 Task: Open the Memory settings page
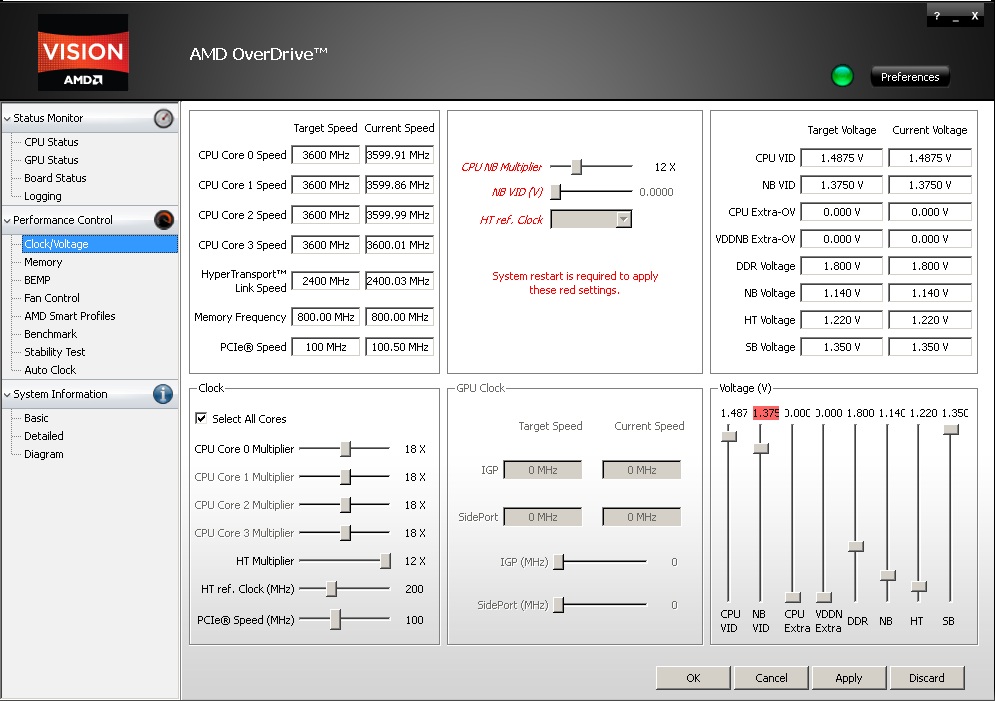tap(43, 262)
